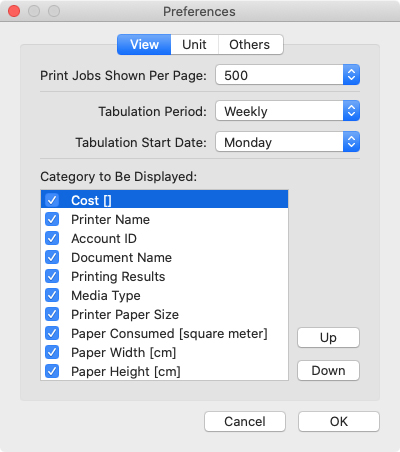Switch to the Unit tab

click(194, 45)
